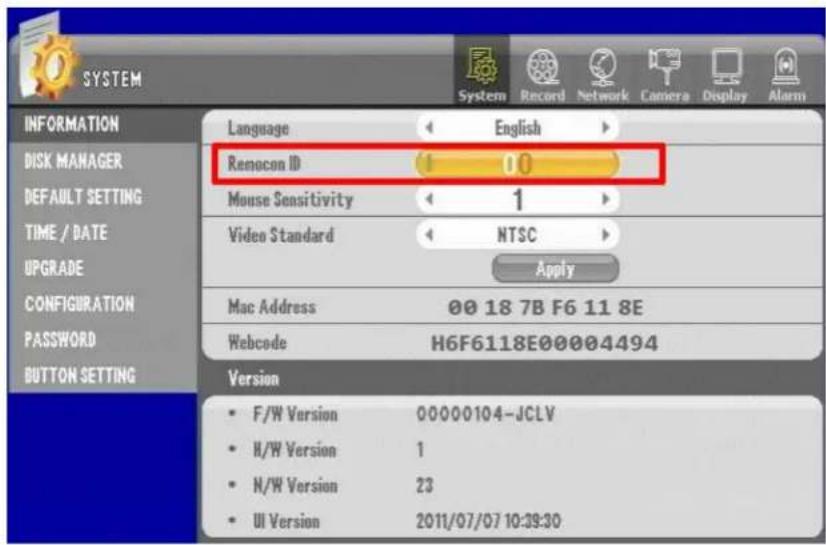Viewport: 826px width, 545px height.
Task: Click the right arrow on Language
Action: click(606, 127)
